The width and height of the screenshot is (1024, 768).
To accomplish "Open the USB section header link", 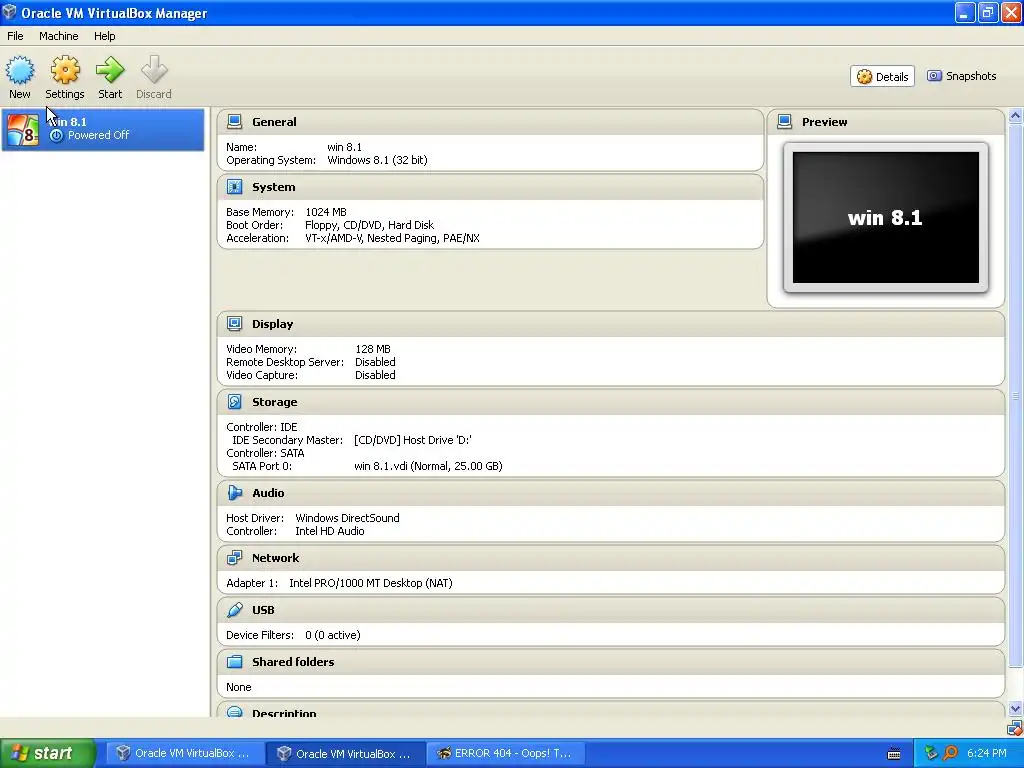I will tap(263, 610).
